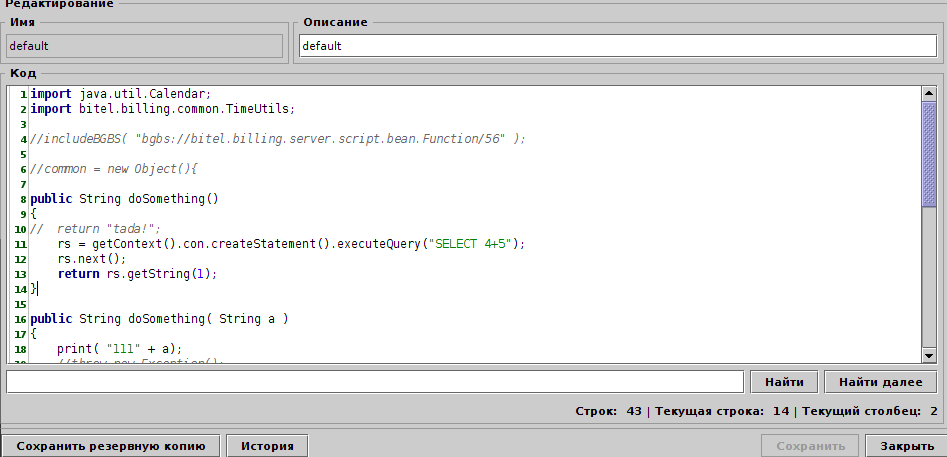Viewport: 947px width, 457px height.
Task: Click the scroll down arrow in code editor
Action: point(929,356)
